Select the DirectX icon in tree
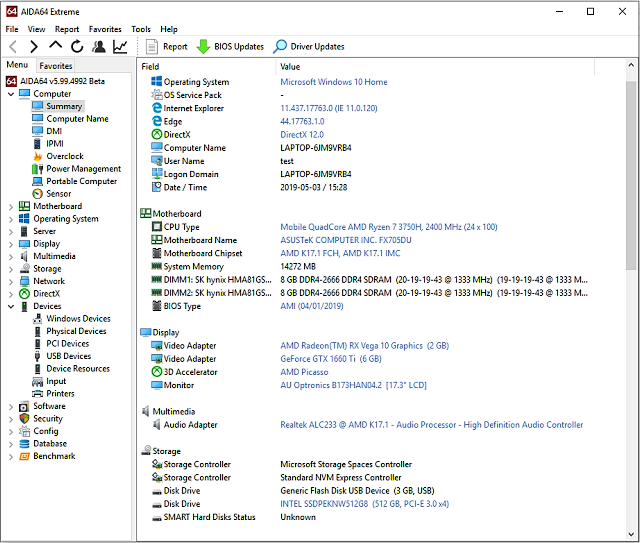640x543 pixels. (x=24, y=294)
